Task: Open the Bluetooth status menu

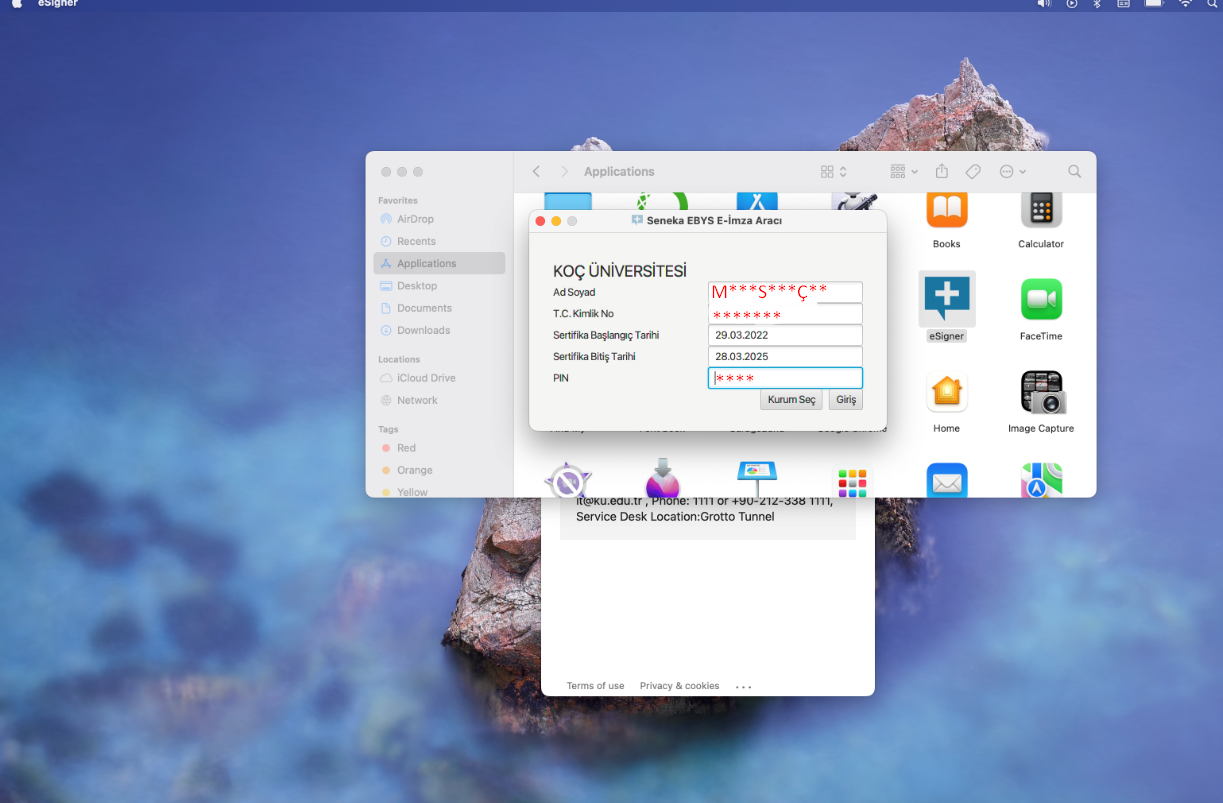Action: click(x=1096, y=5)
